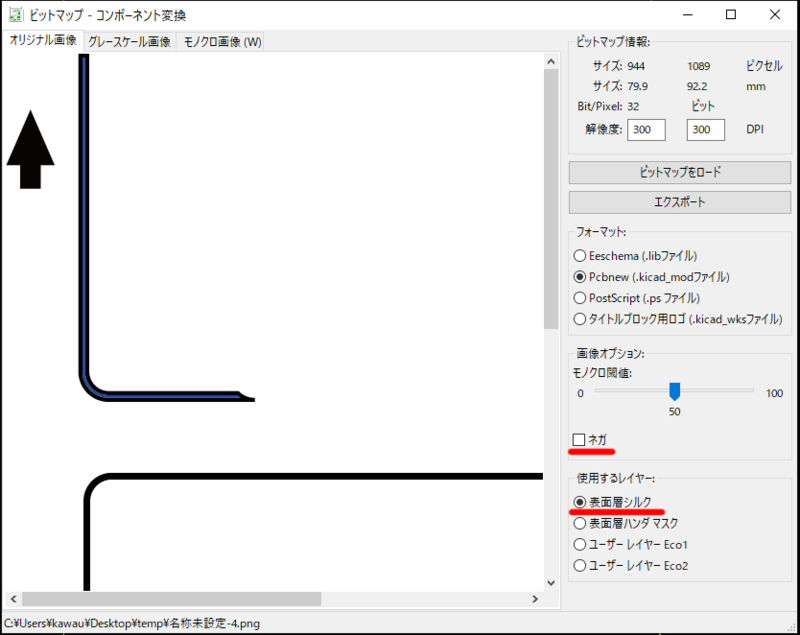Viewport: 800px width, 635px height.
Task: Click the down arrow on the vertical scrollbar
Action: [x=551, y=581]
